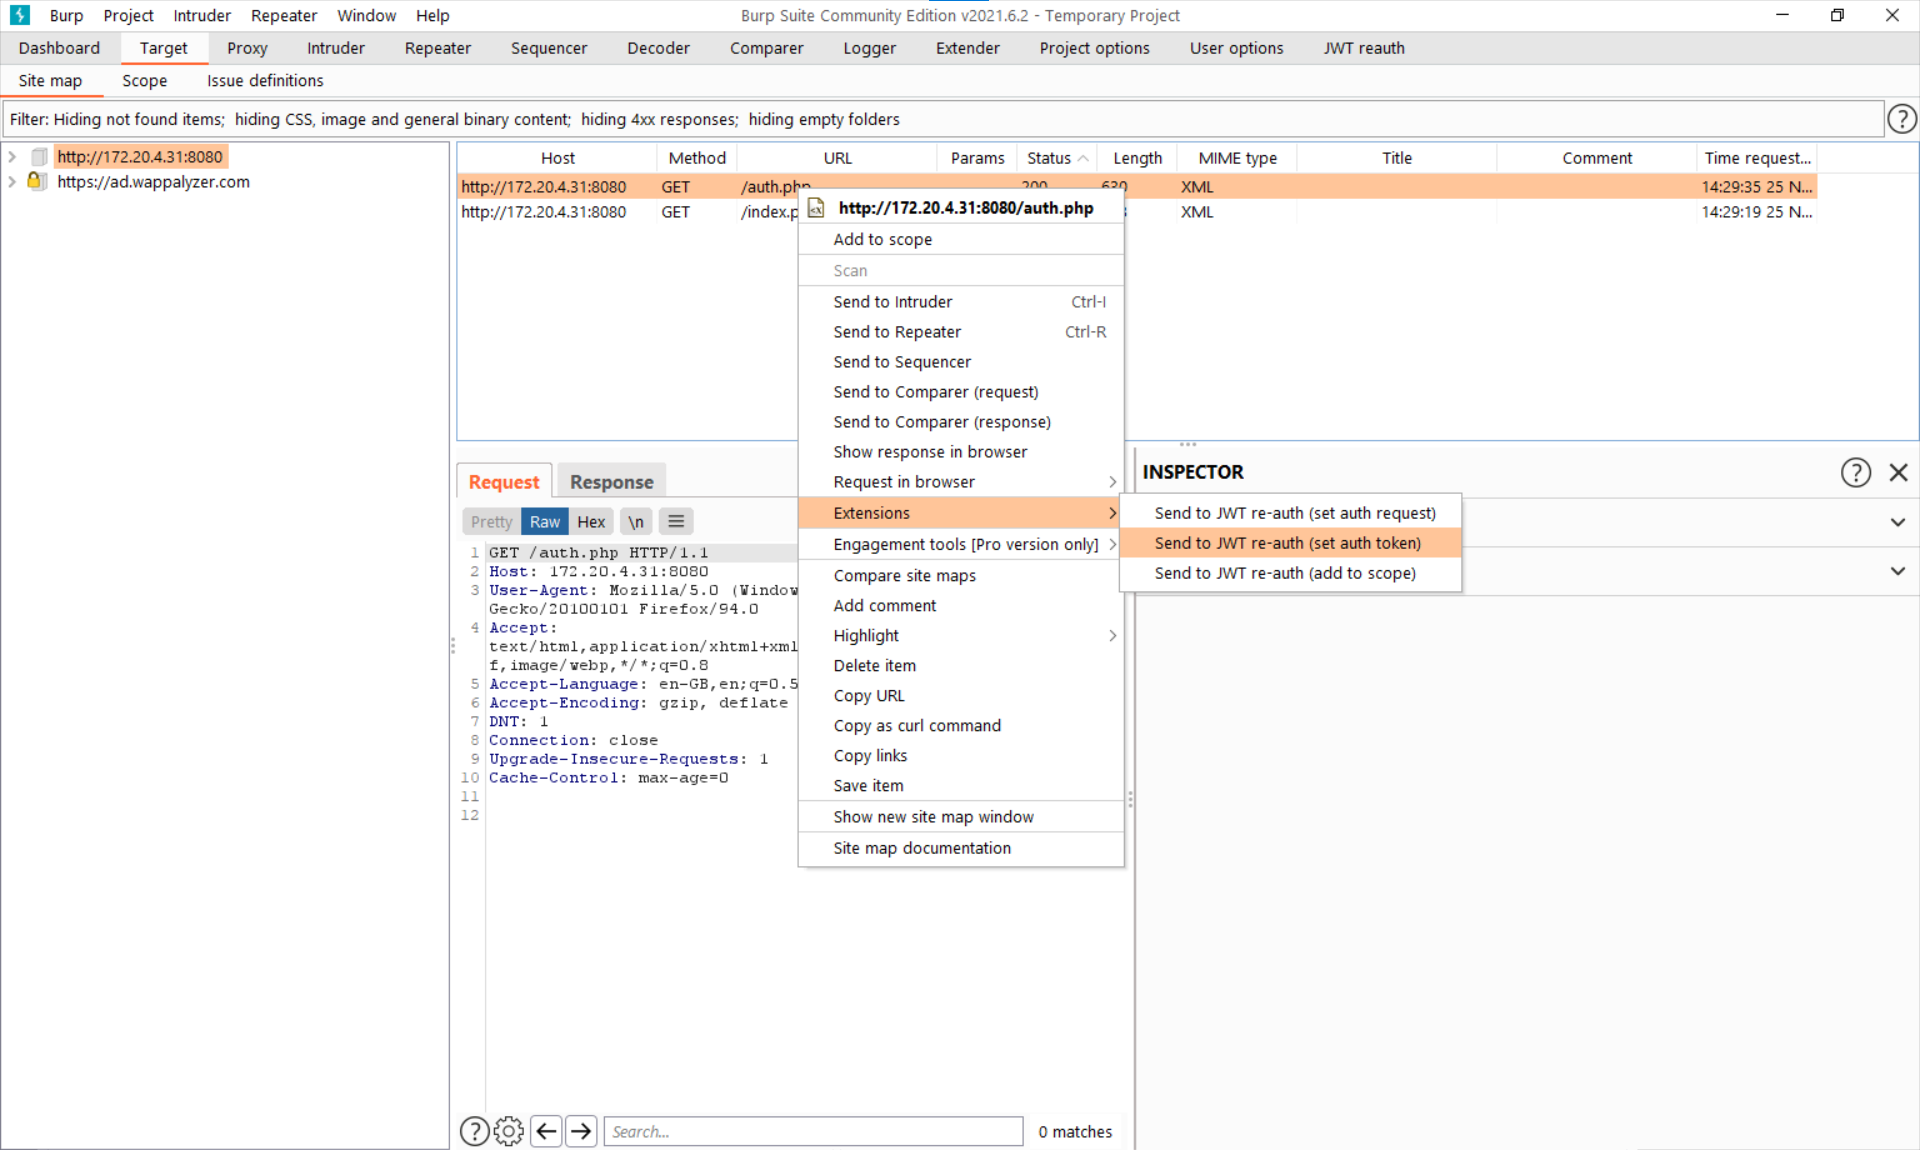Open the Inspector help icon
The width and height of the screenshot is (1920, 1150).
[1855, 472]
